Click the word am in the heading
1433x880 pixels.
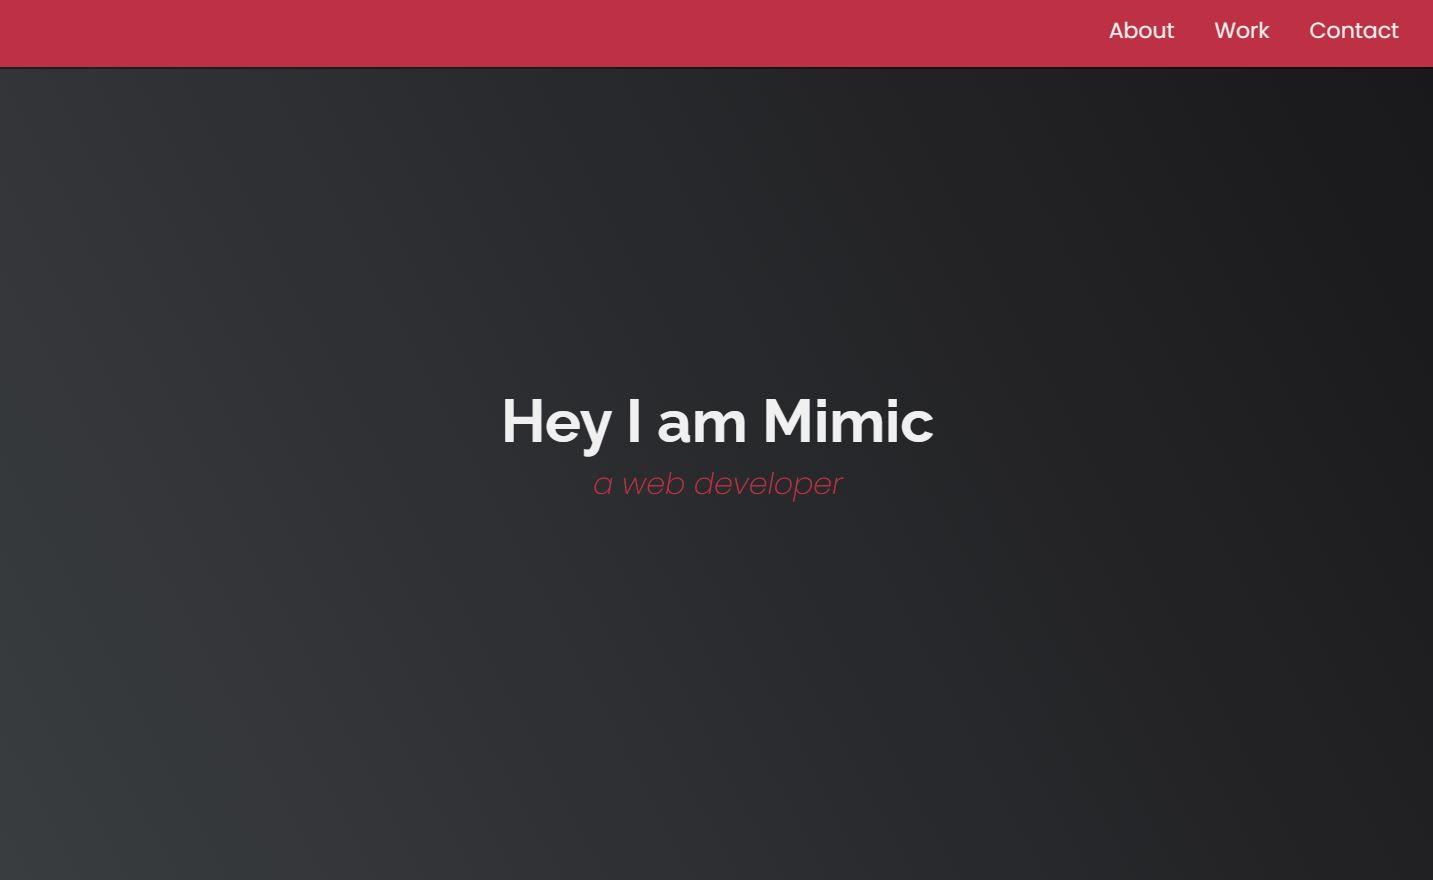coord(701,426)
